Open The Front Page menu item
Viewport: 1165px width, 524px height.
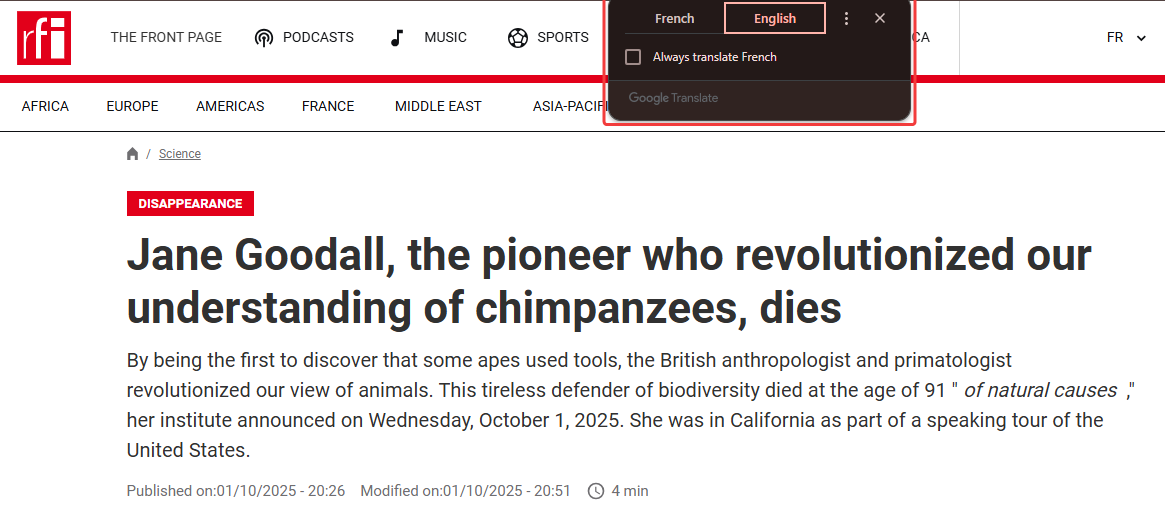(x=166, y=38)
